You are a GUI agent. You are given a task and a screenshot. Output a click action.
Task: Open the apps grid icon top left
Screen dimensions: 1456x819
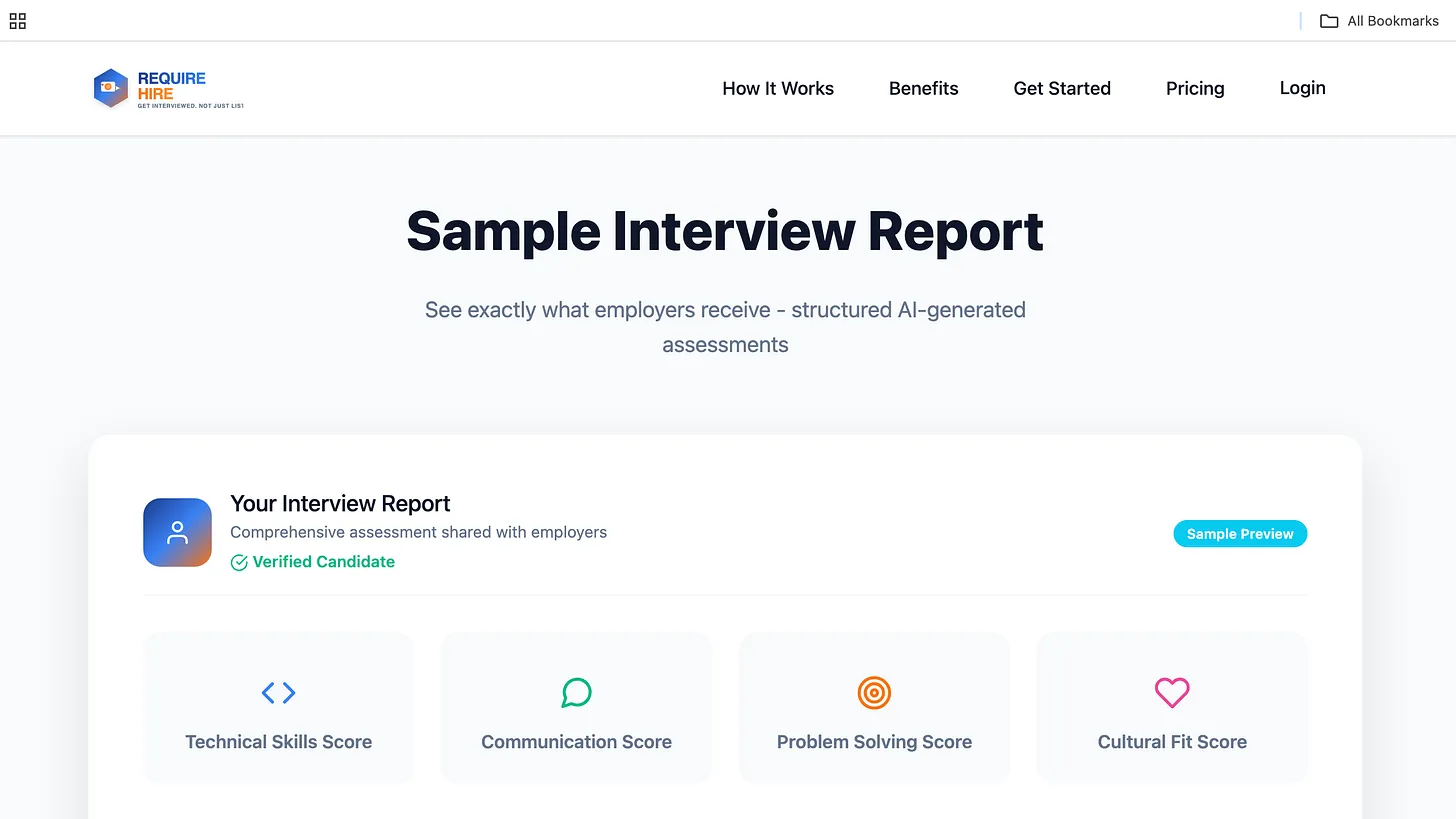click(x=17, y=20)
